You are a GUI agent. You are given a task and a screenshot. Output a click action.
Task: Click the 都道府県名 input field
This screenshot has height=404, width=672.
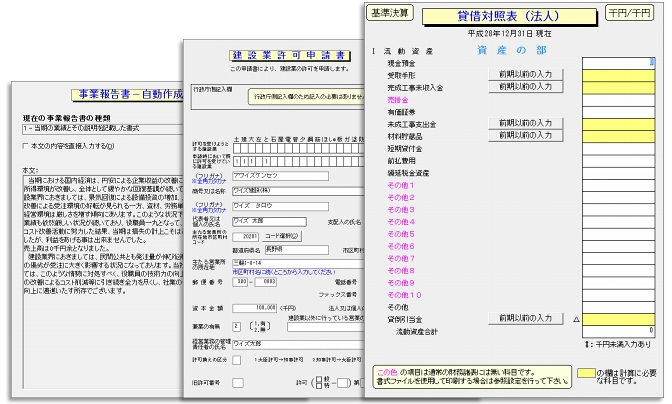pyautogui.click(x=297, y=249)
